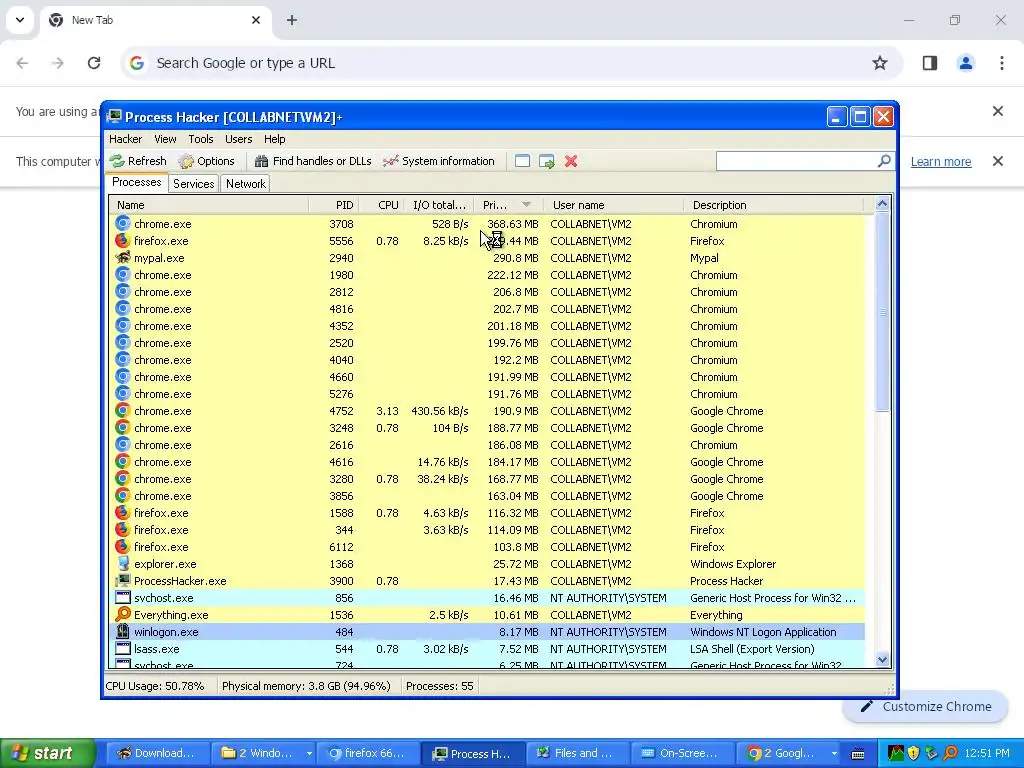Sort by the Name column header
The width and height of the screenshot is (1024, 768).
[209, 205]
